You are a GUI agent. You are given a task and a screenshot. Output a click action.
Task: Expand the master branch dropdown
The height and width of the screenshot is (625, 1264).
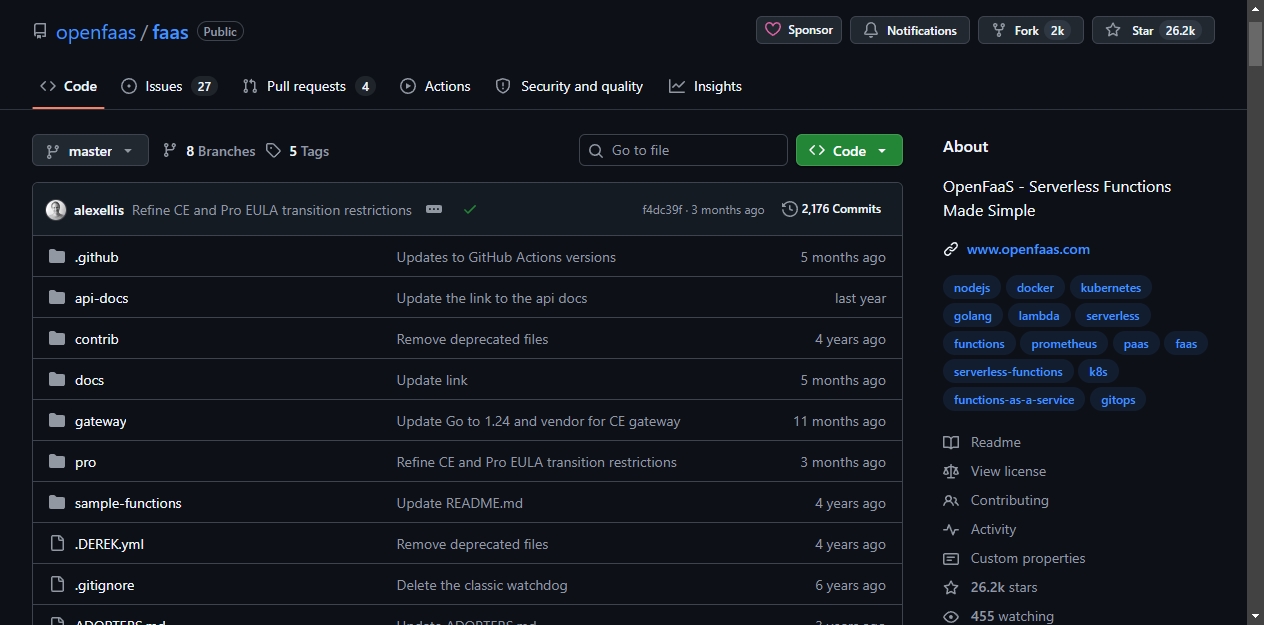90,151
